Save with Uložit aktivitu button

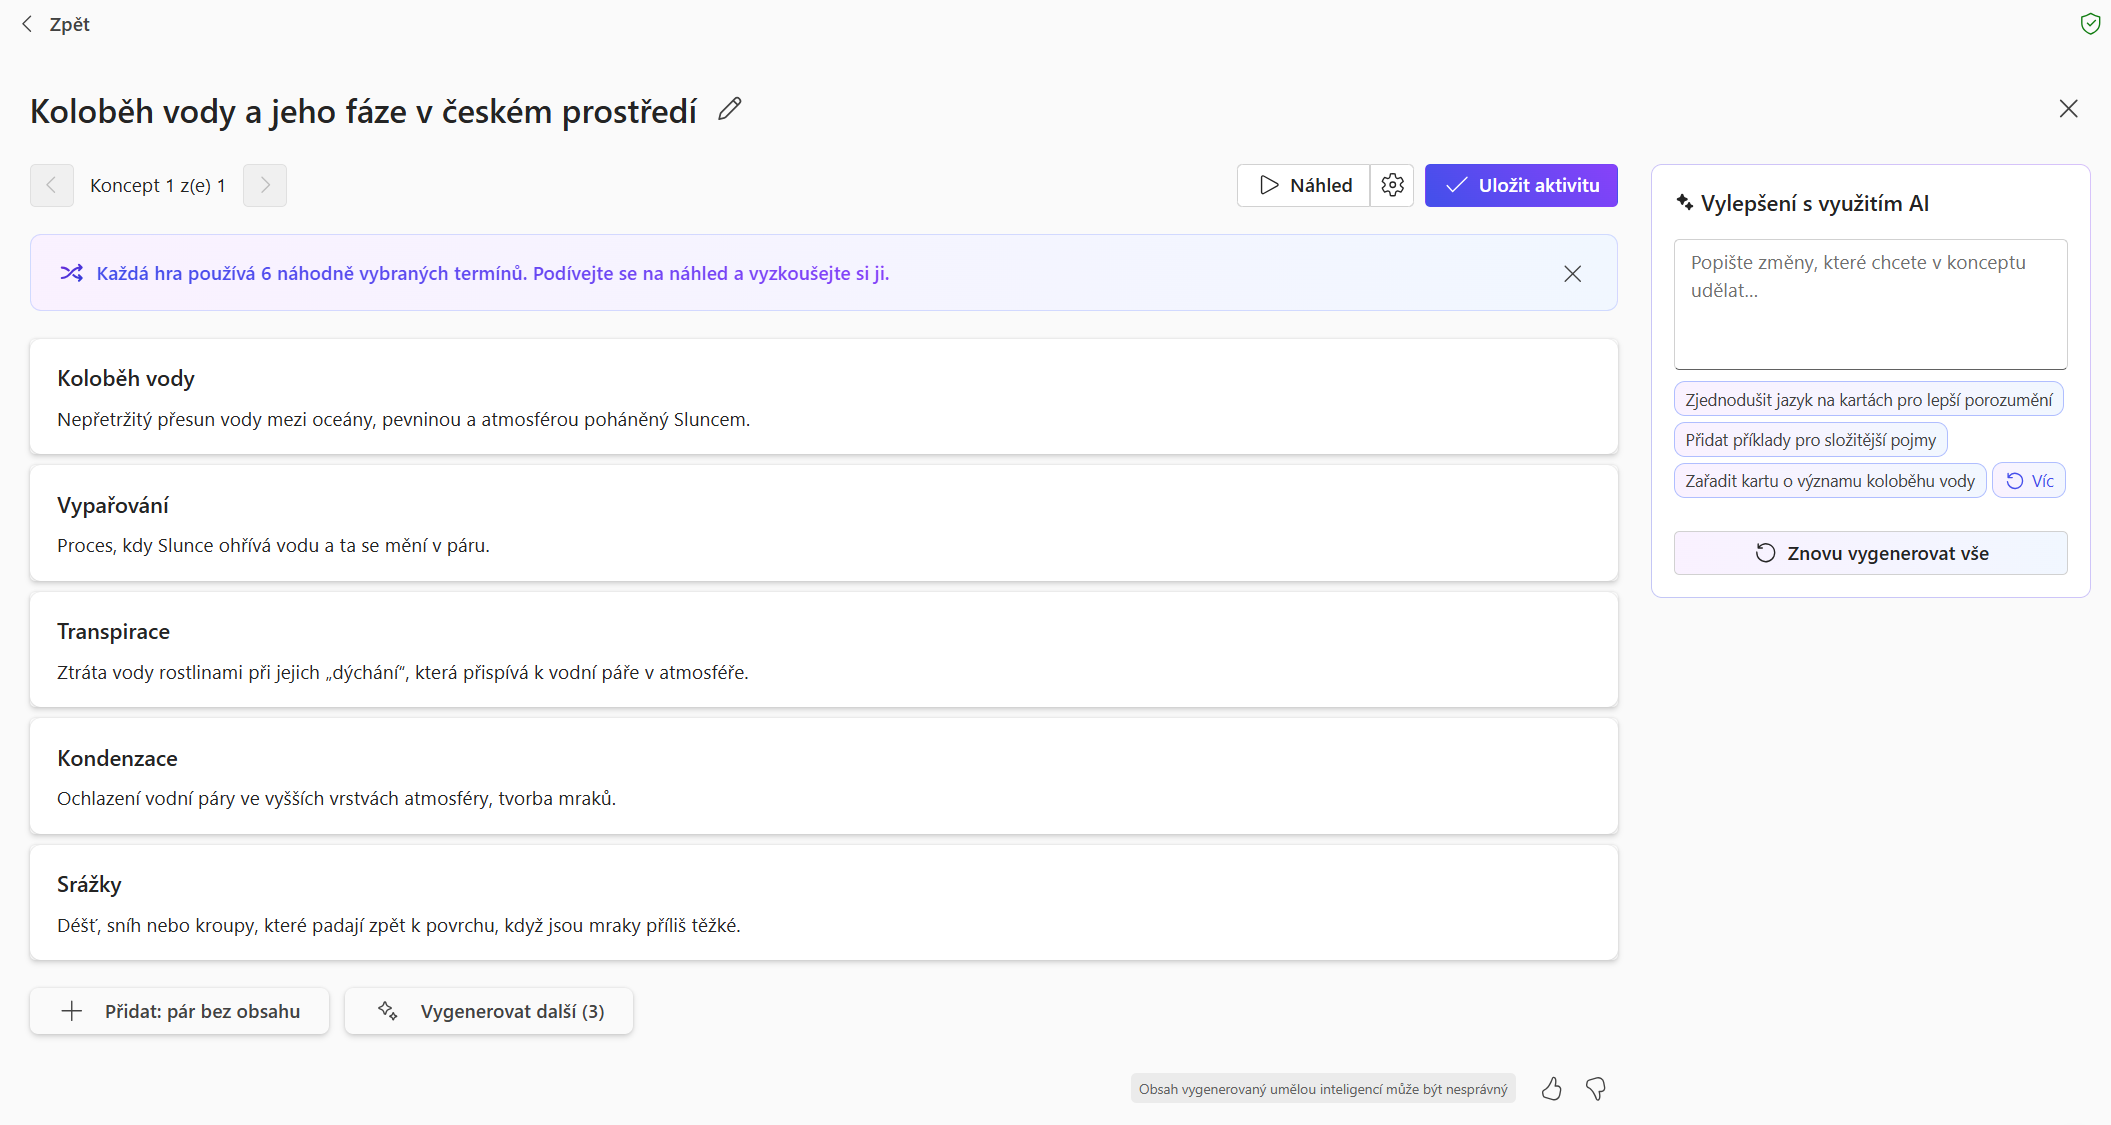click(1520, 185)
